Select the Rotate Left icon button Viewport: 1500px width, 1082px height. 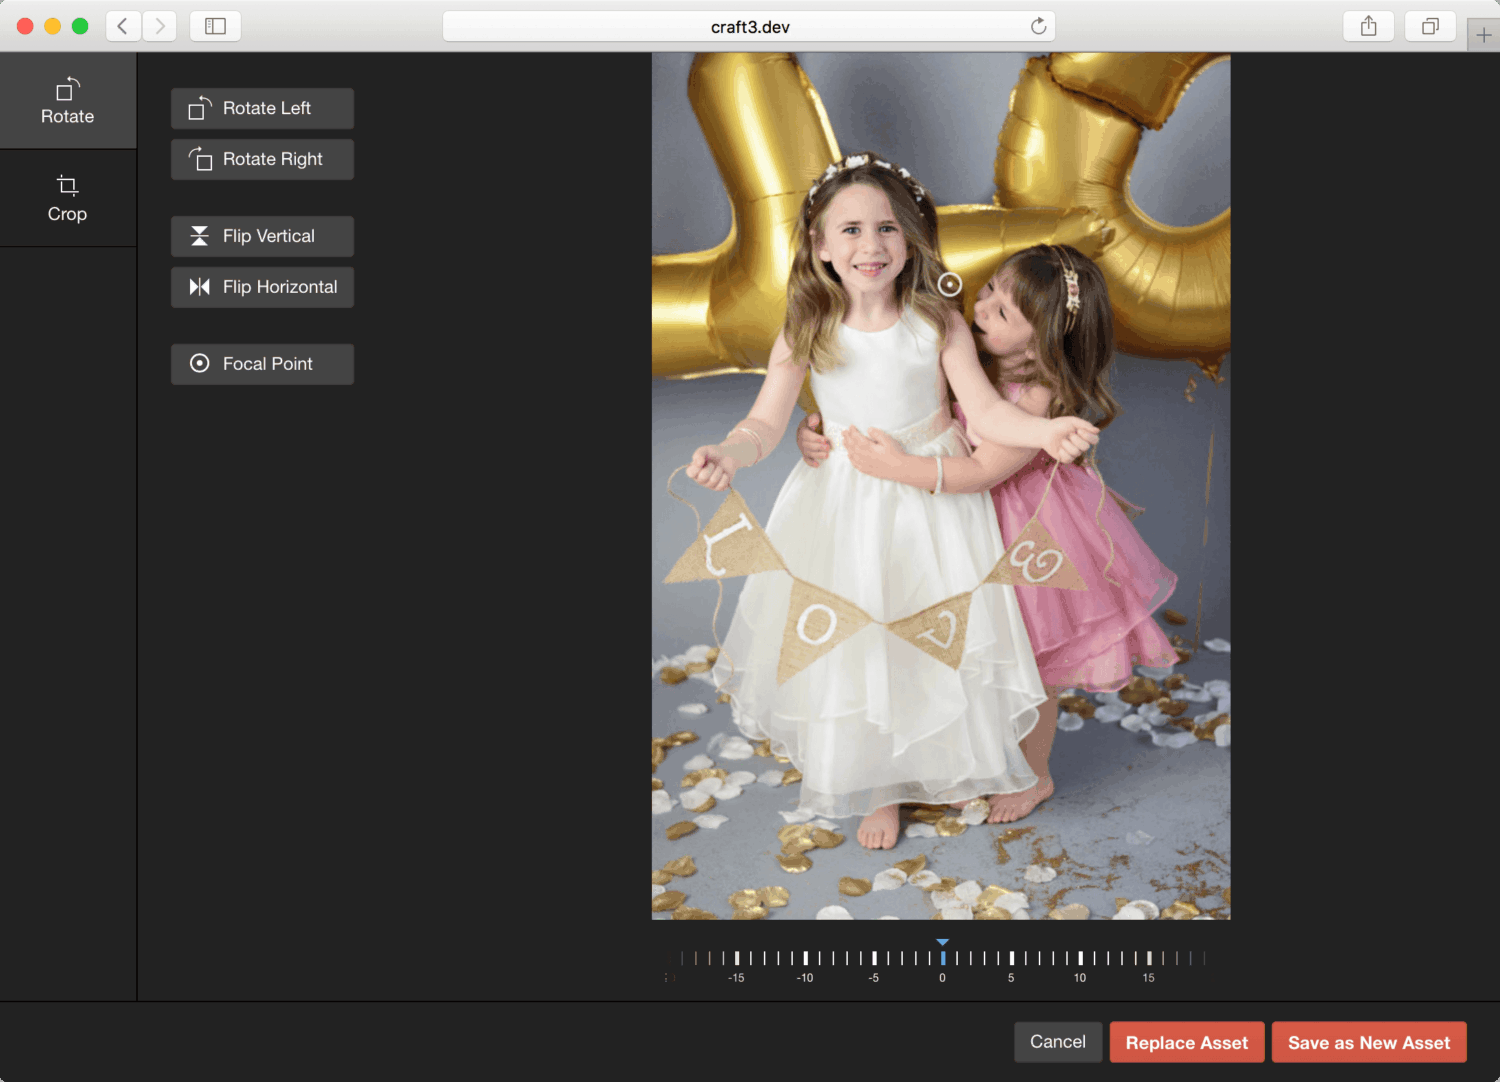pyautogui.click(x=199, y=108)
